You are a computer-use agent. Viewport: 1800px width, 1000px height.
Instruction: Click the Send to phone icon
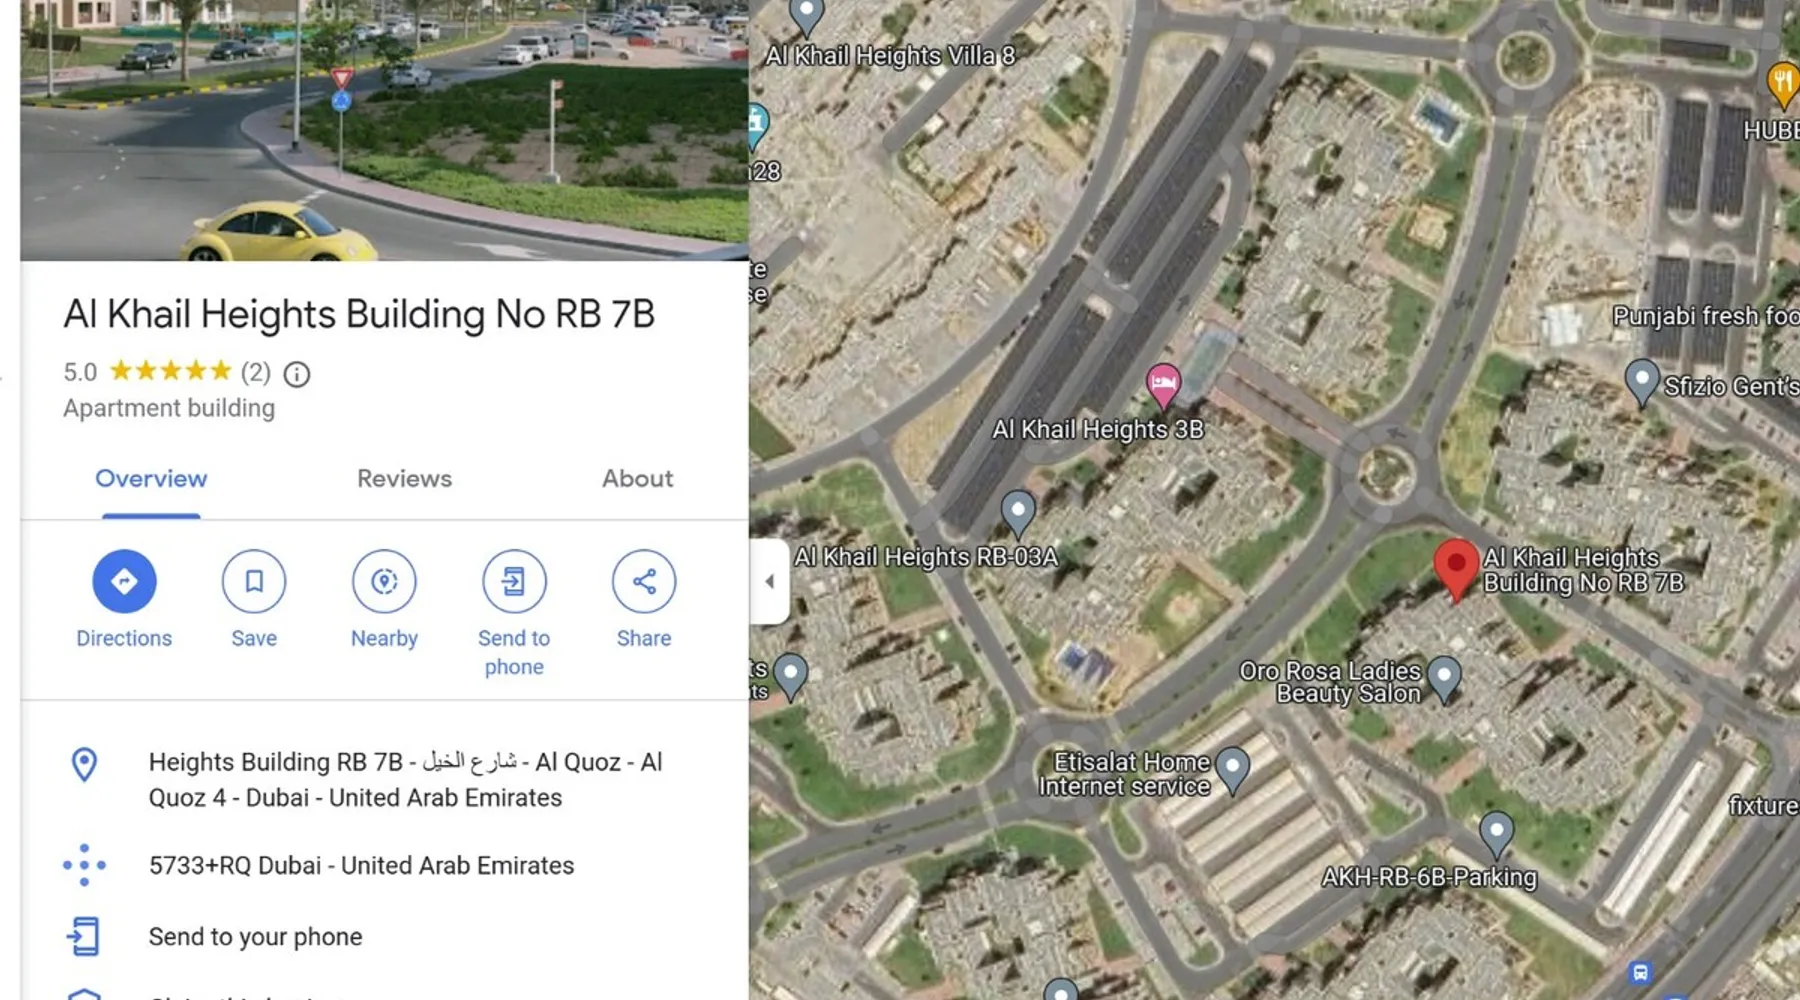[x=514, y=581]
